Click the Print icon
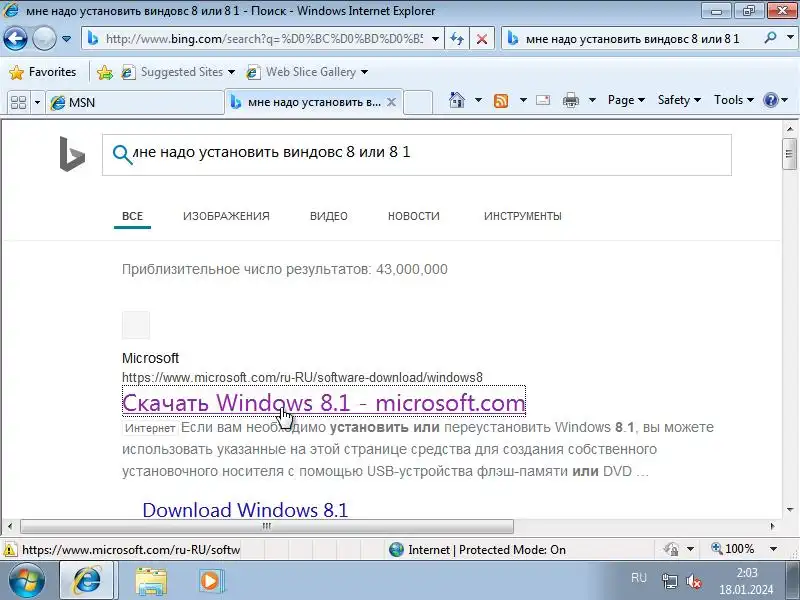The image size is (800, 600). coord(571,100)
